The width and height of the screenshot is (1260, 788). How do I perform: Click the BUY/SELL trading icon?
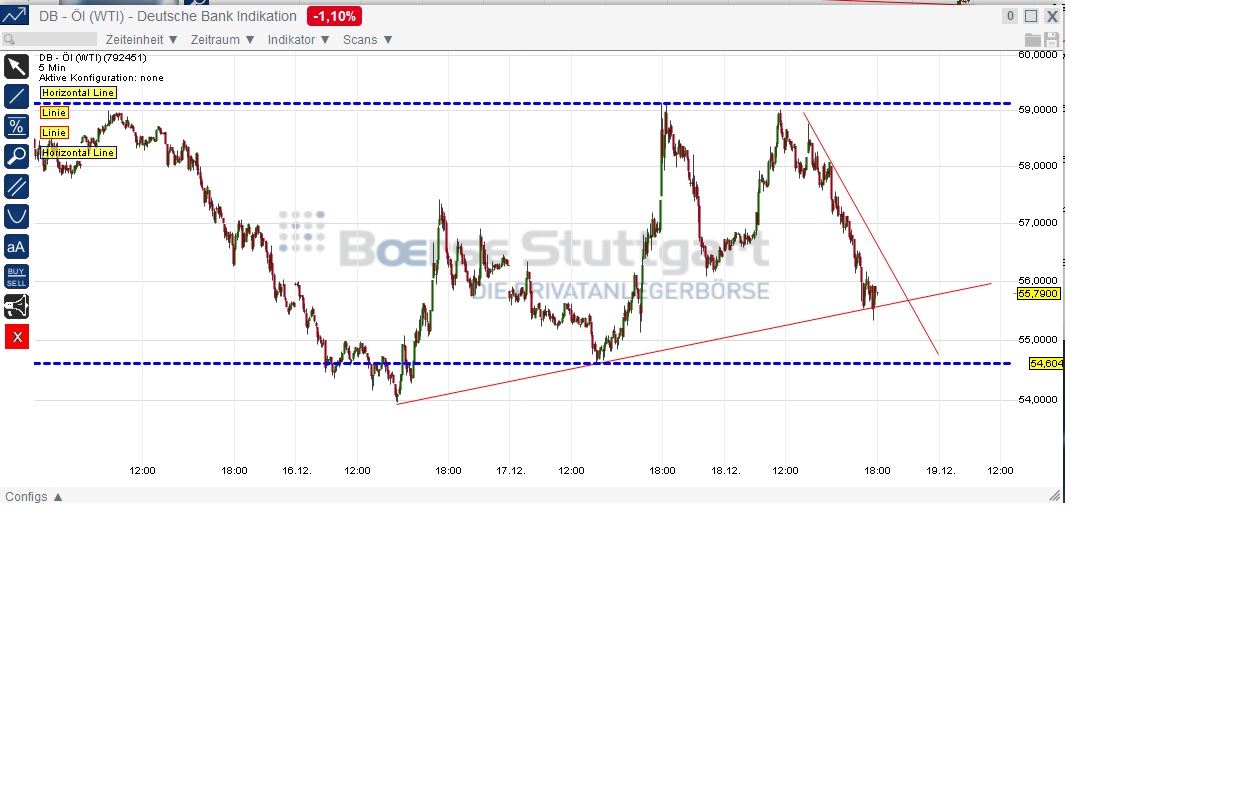click(x=16, y=275)
